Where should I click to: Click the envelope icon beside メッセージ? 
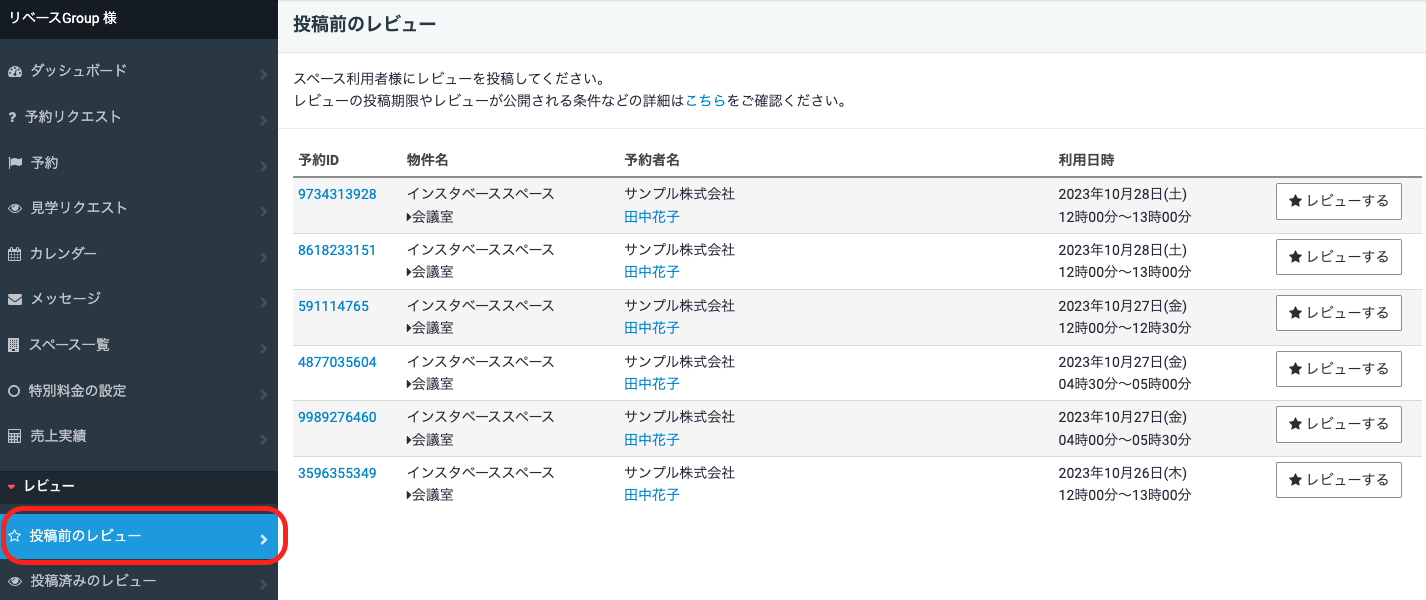(14, 299)
